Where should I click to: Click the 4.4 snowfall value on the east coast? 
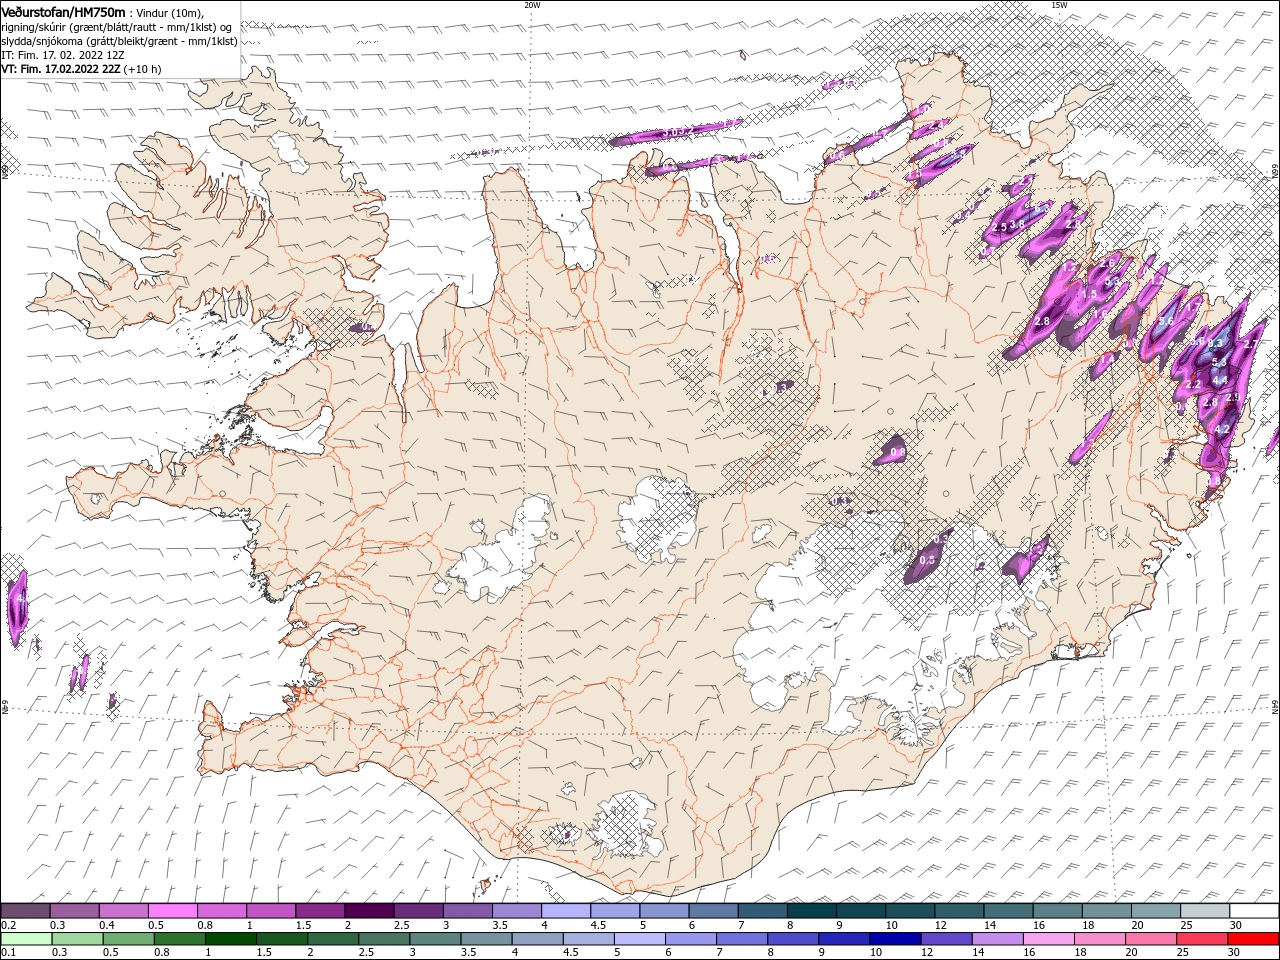tap(1219, 380)
